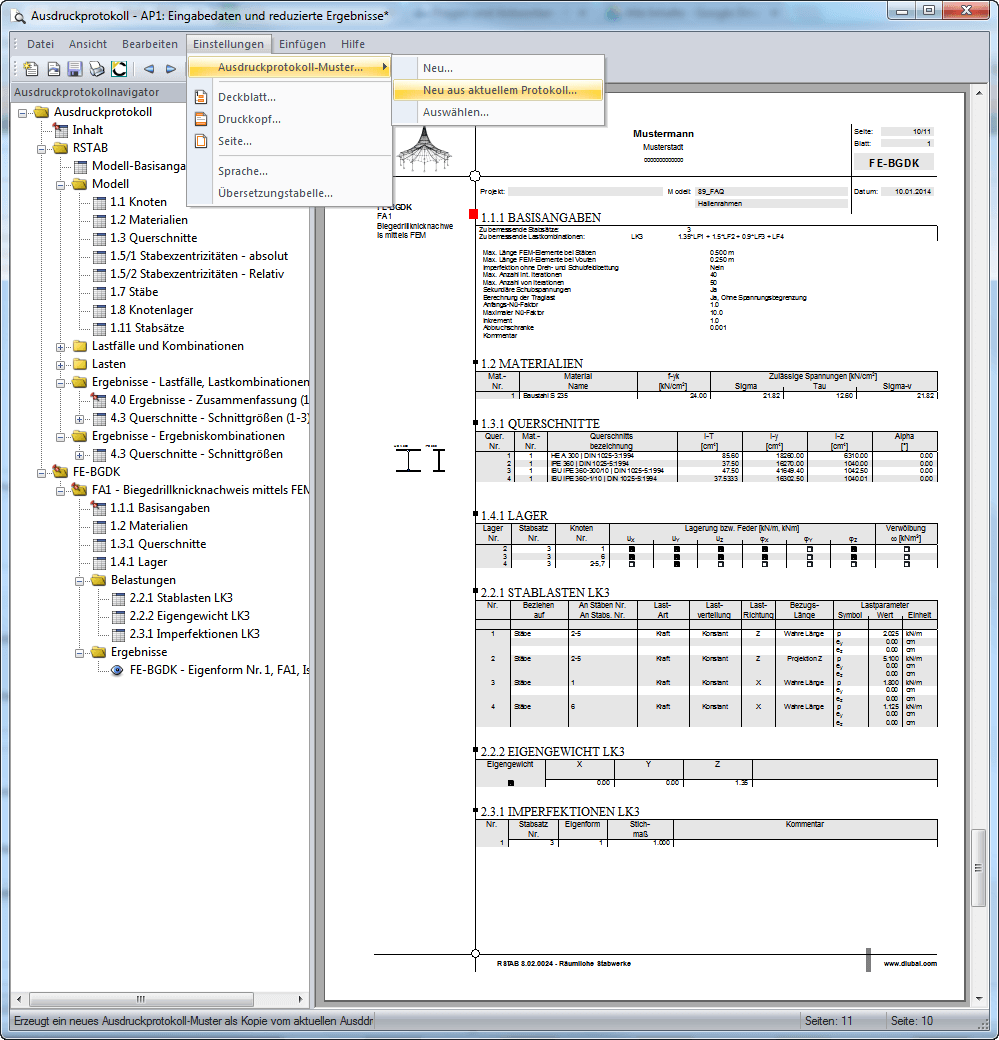Collapse the FE-BGDK tree node
999x1040 pixels.
(x=41, y=473)
